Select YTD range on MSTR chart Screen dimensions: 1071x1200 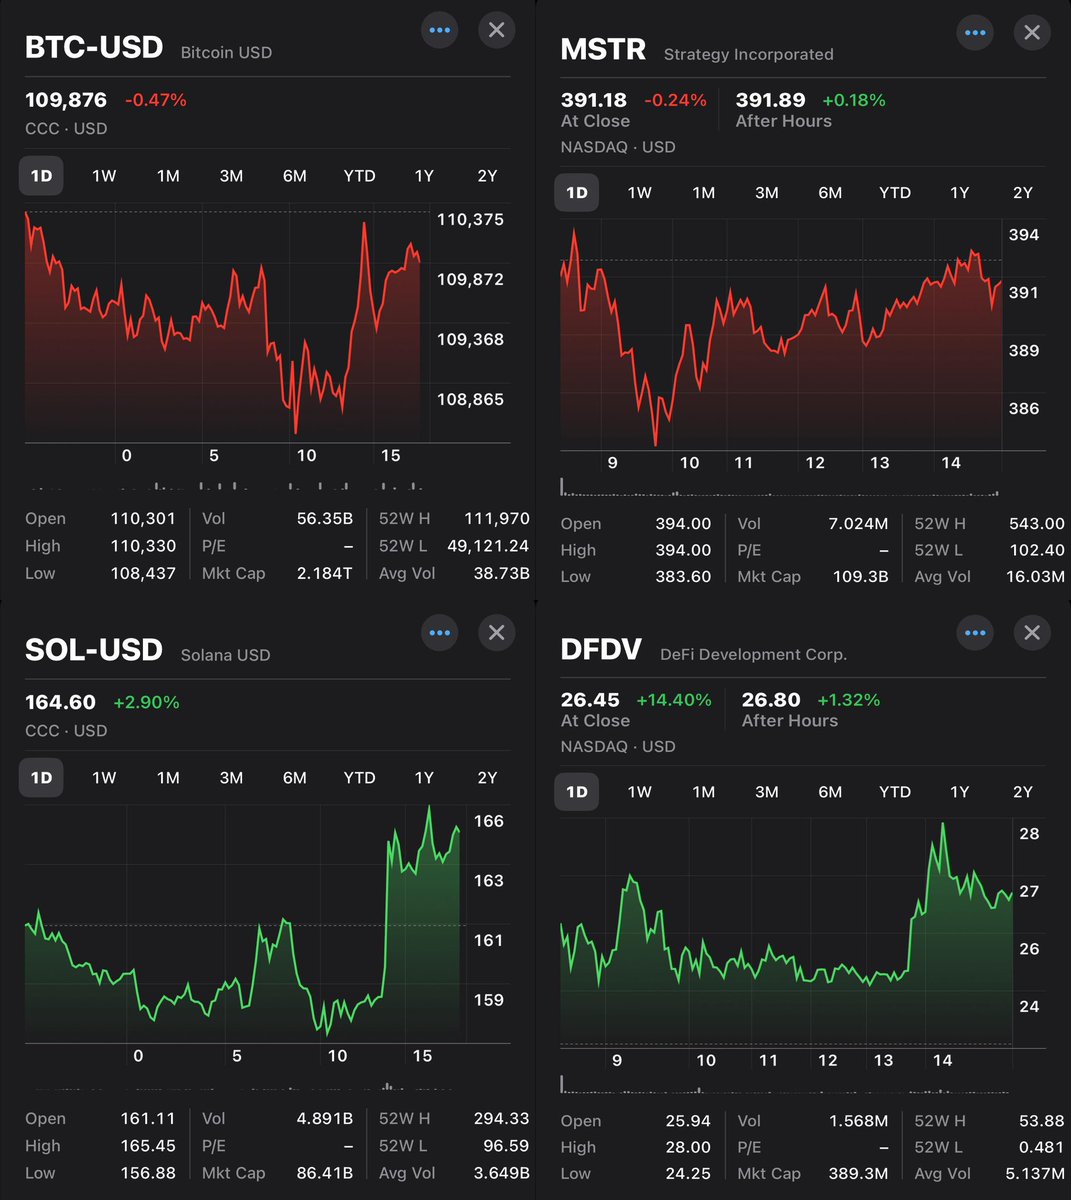point(895,192)
